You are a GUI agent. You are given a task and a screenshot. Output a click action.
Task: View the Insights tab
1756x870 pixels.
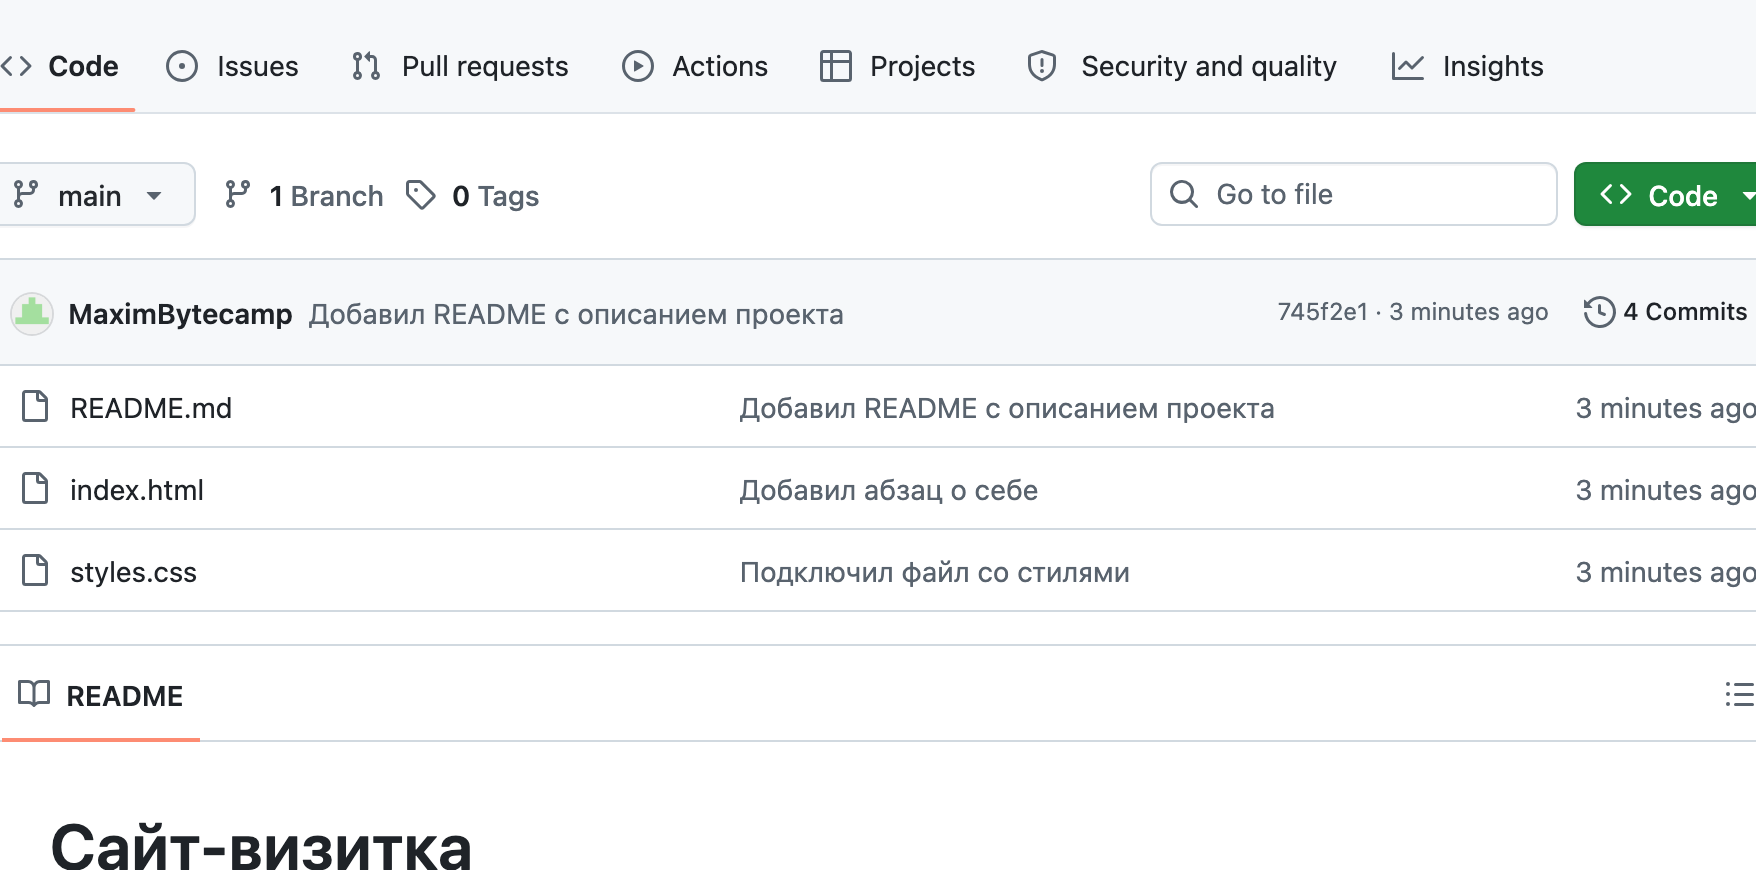pos(1467,66)
